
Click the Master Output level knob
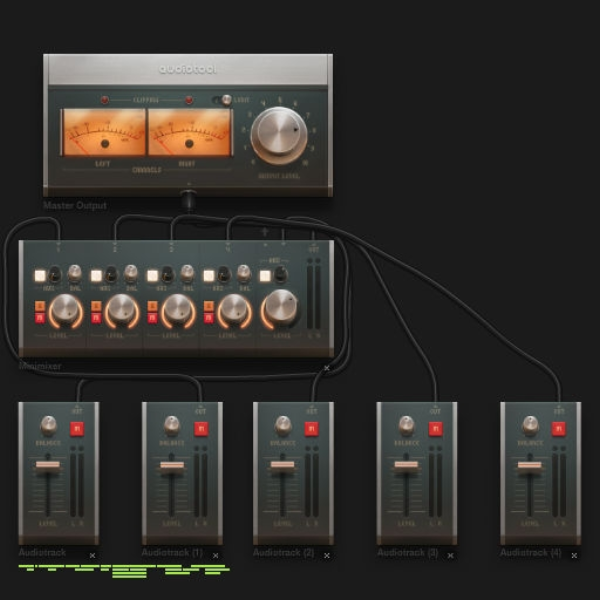tap(279, 135)
